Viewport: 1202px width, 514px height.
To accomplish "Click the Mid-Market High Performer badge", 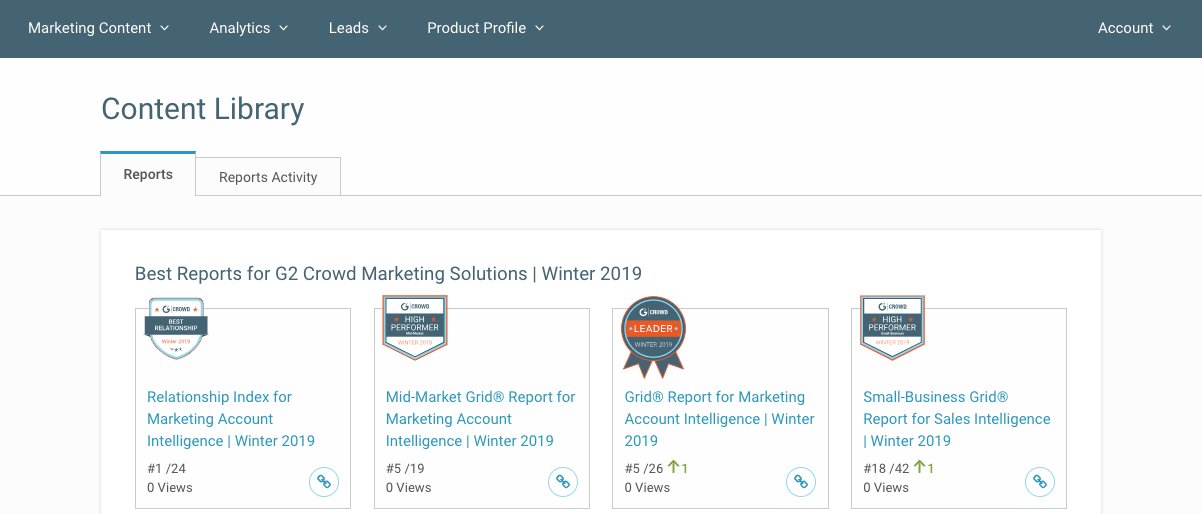I will coord(415,327).
